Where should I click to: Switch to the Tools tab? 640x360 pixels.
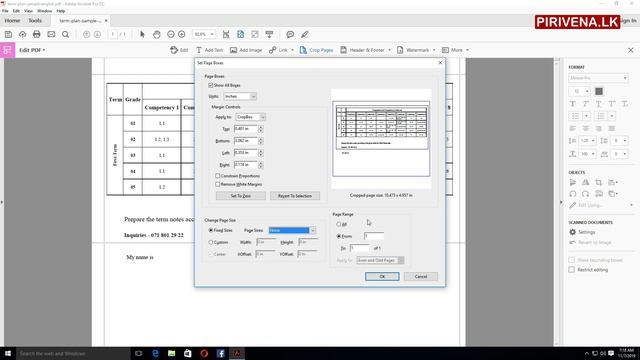point(35,20)
